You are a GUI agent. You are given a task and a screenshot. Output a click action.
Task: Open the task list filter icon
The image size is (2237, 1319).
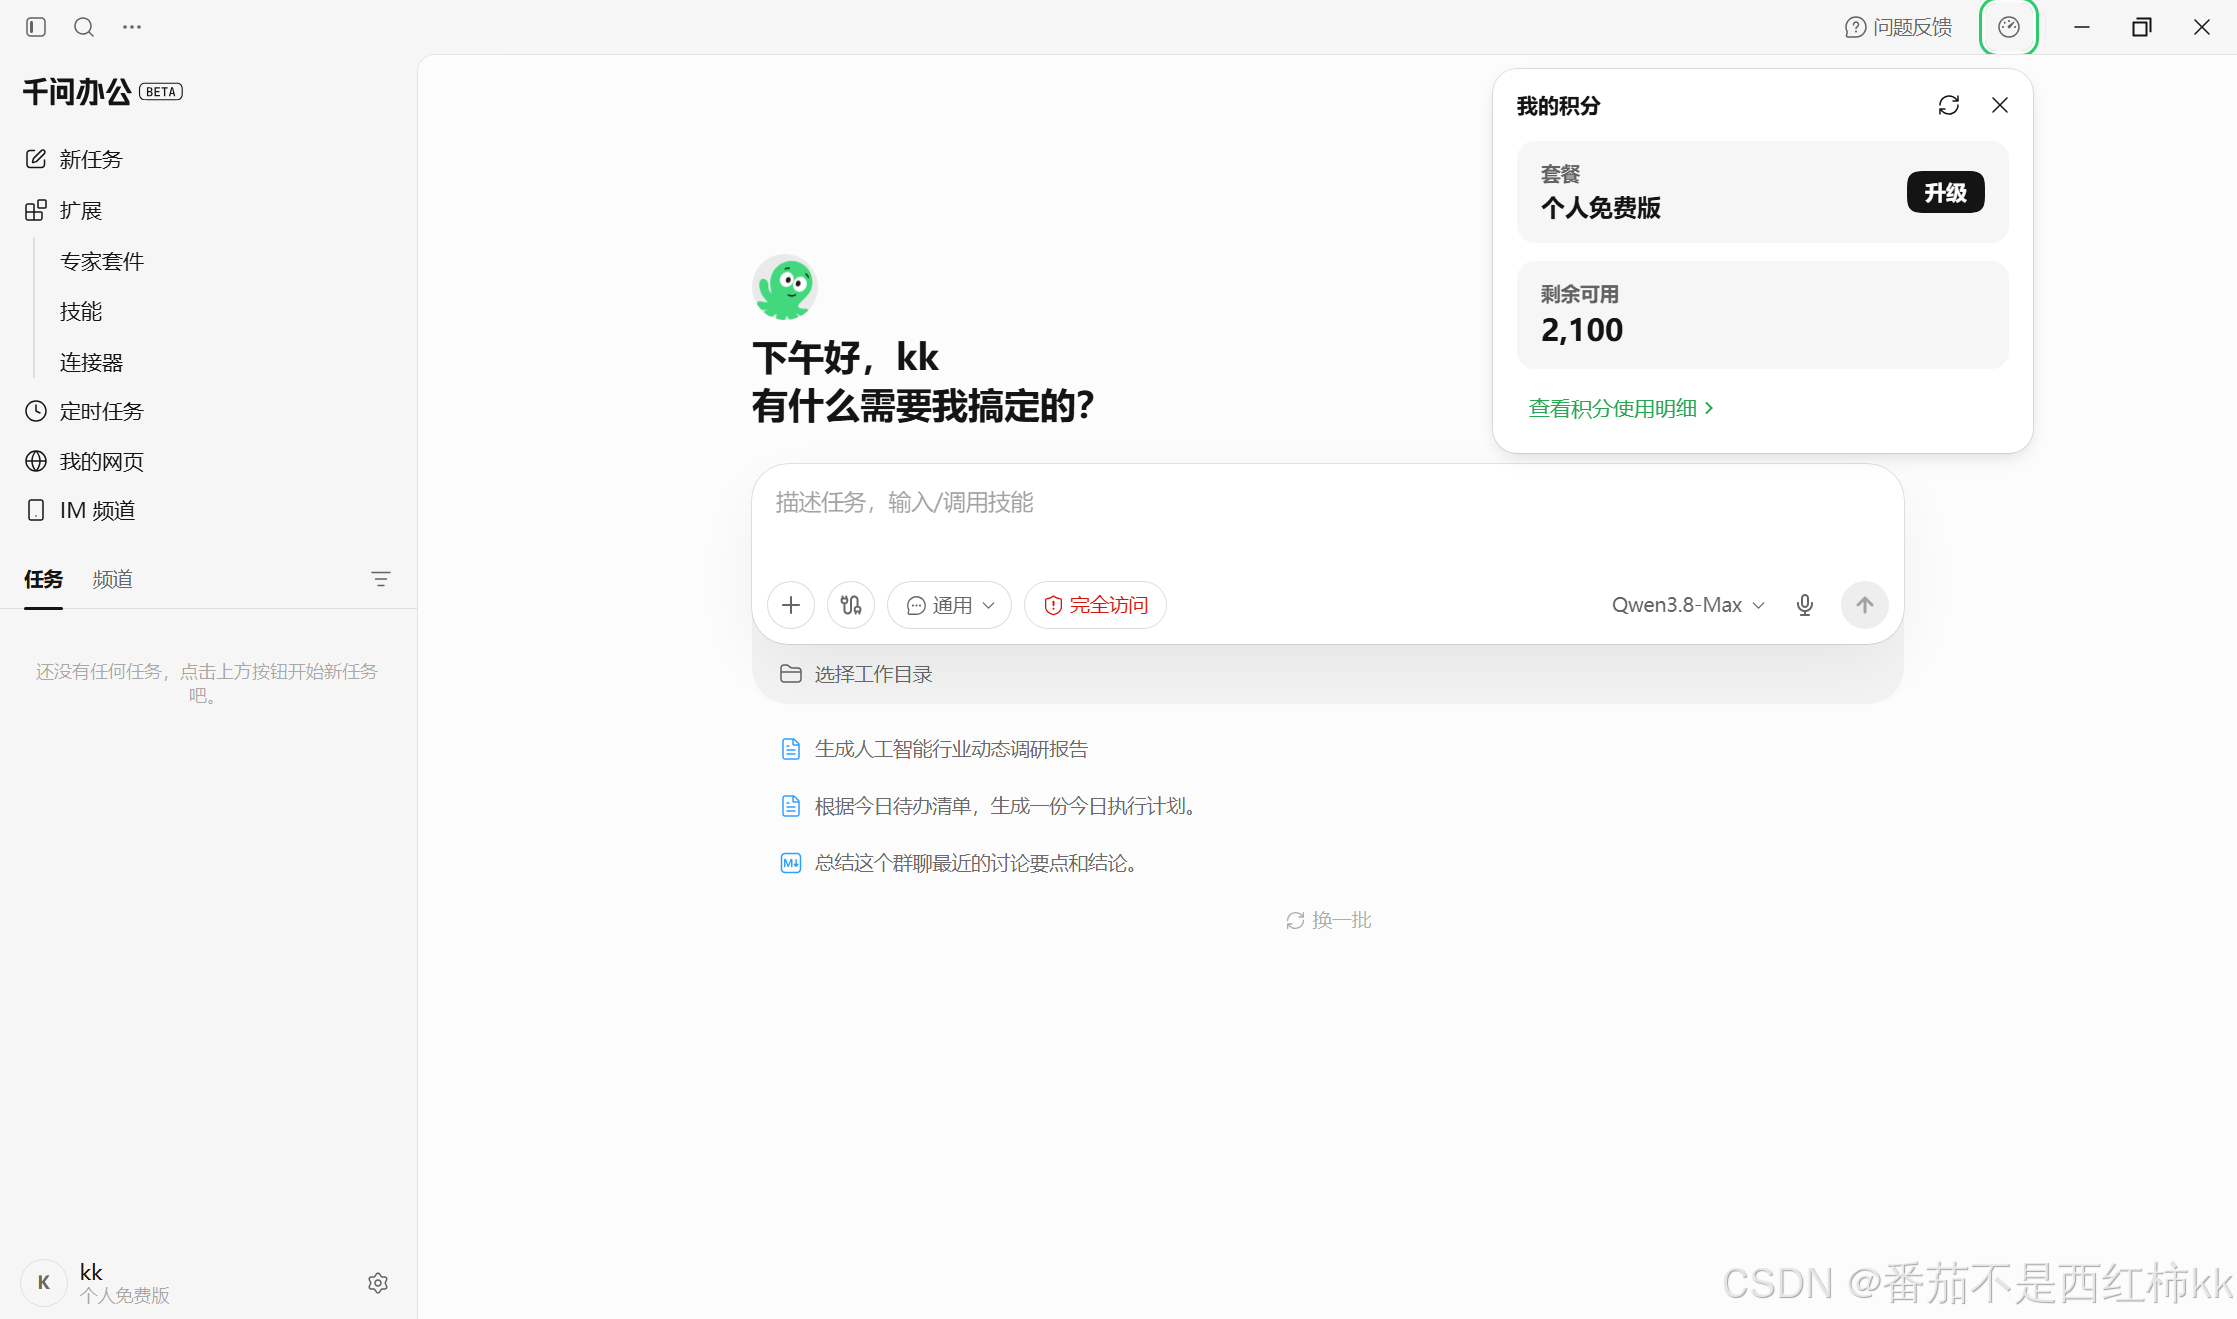[x=380, y=579]
